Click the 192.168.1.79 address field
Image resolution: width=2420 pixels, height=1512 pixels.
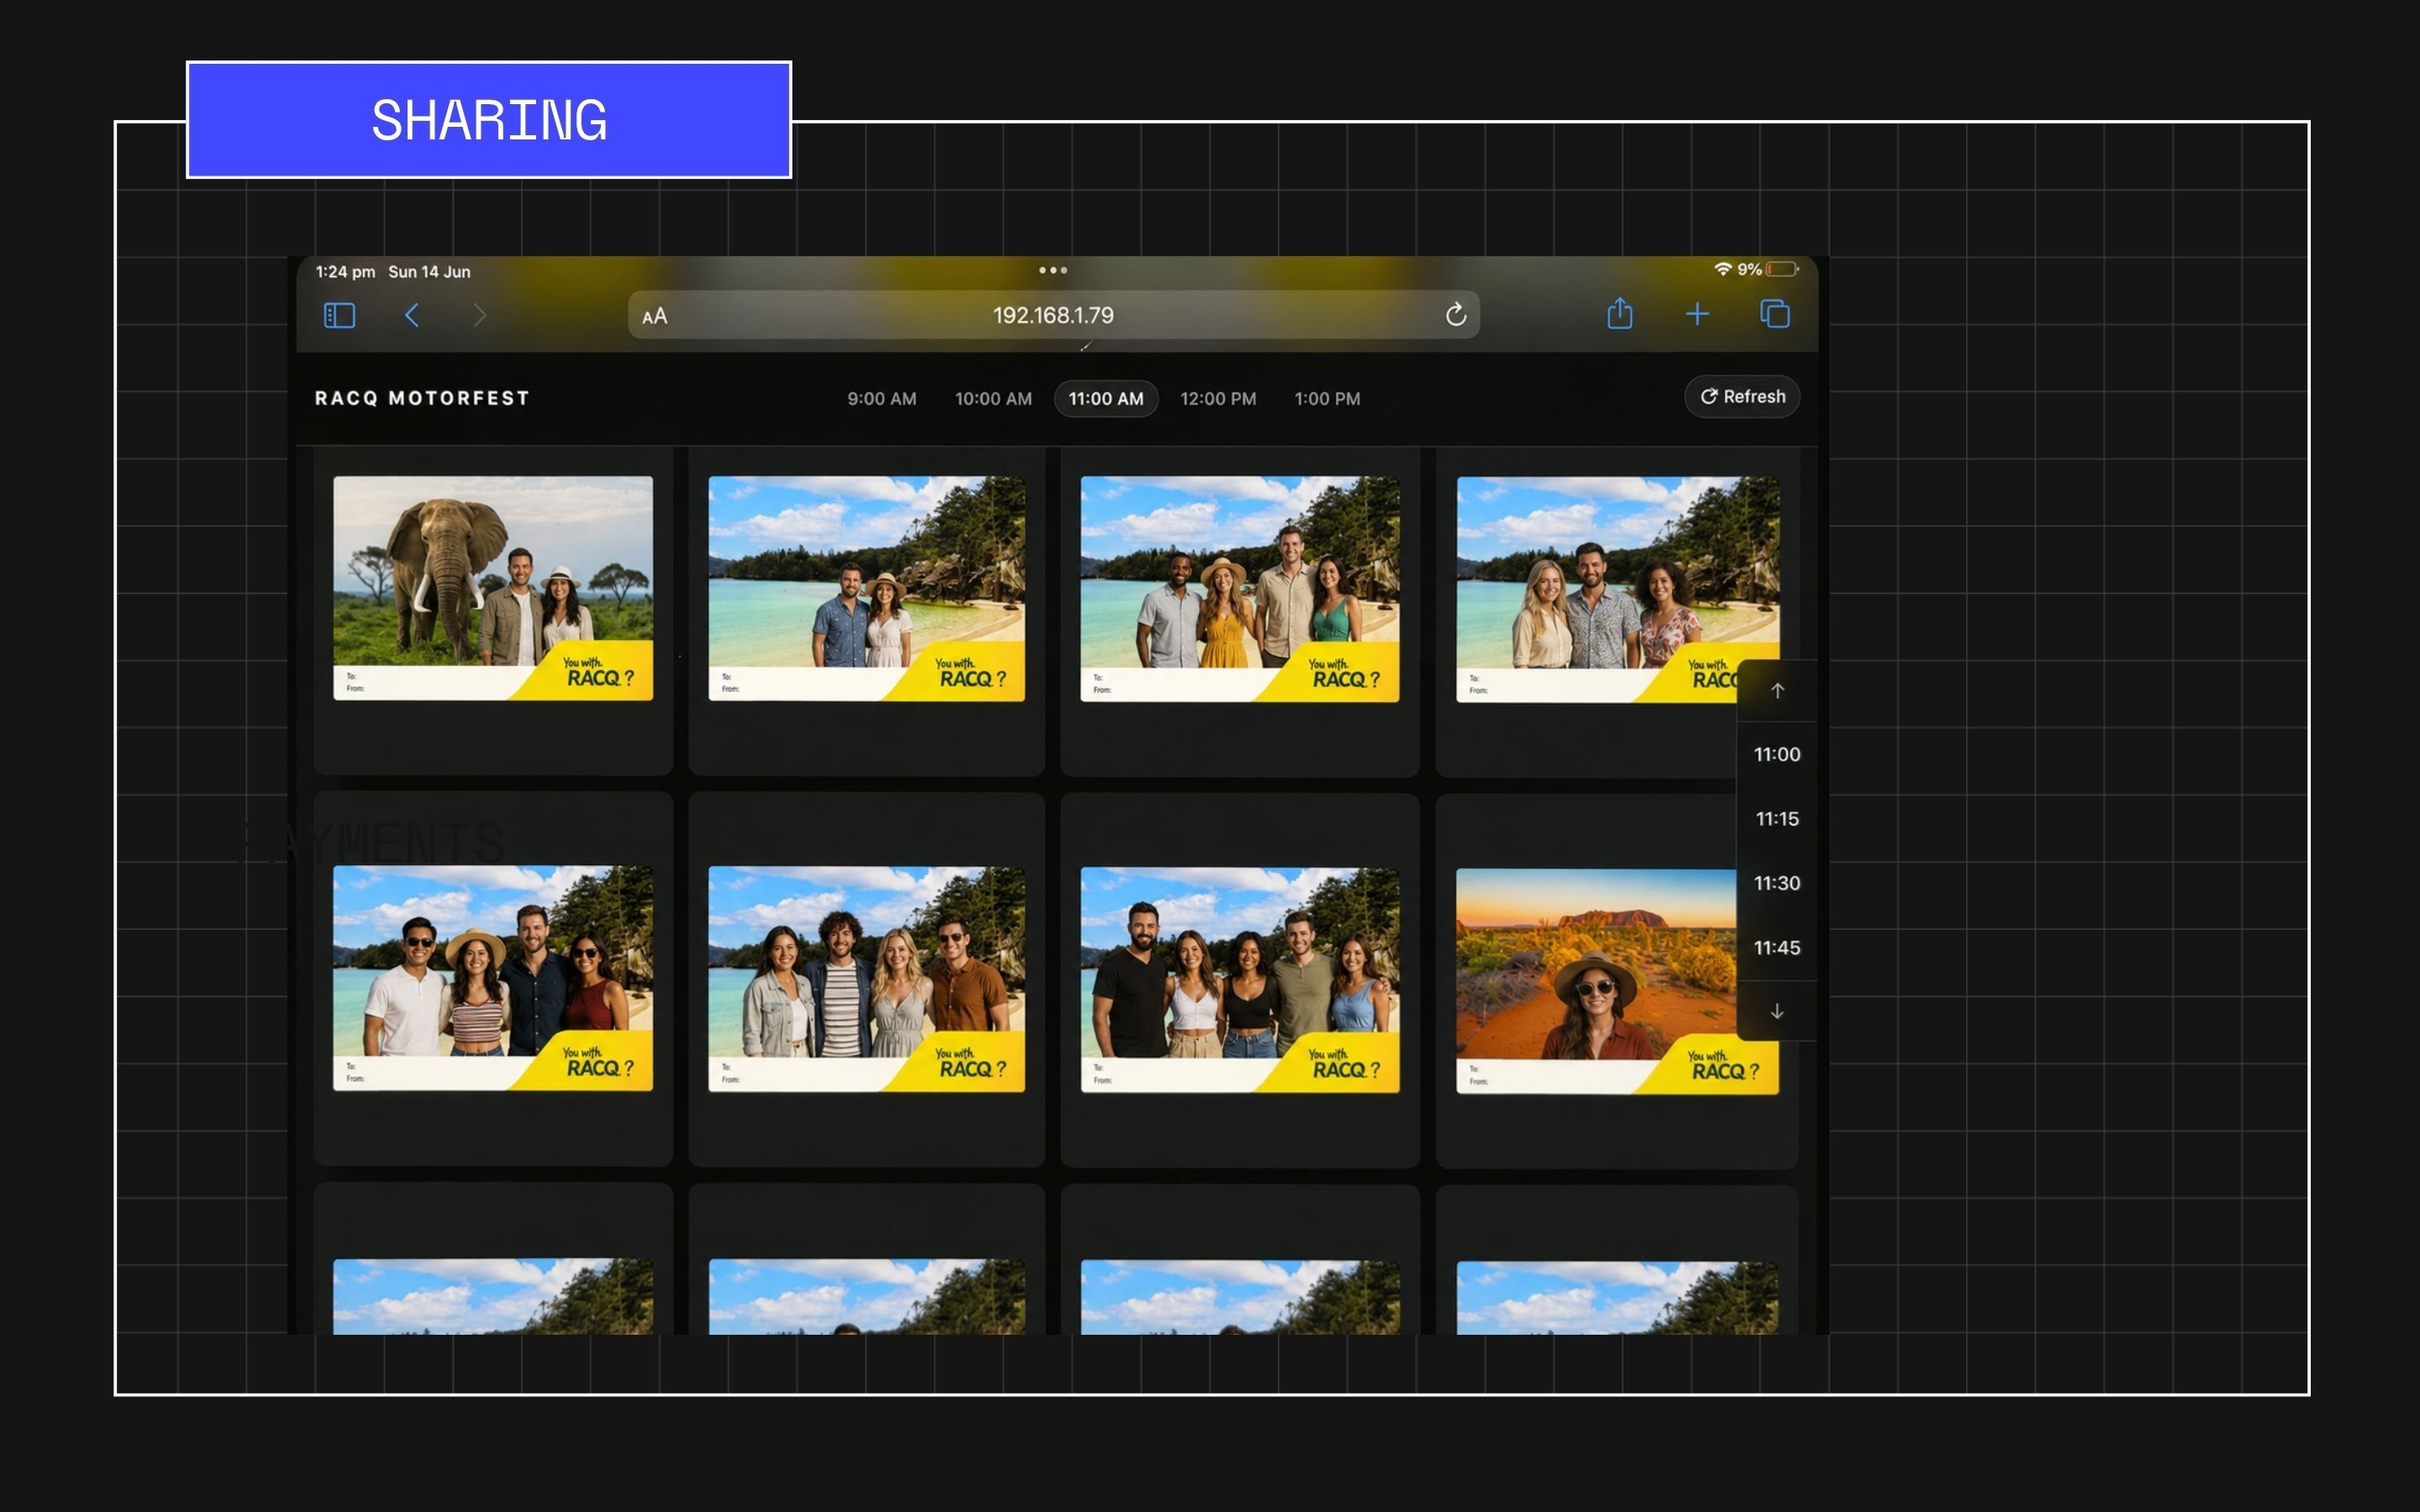click(x=1053, y=315)
